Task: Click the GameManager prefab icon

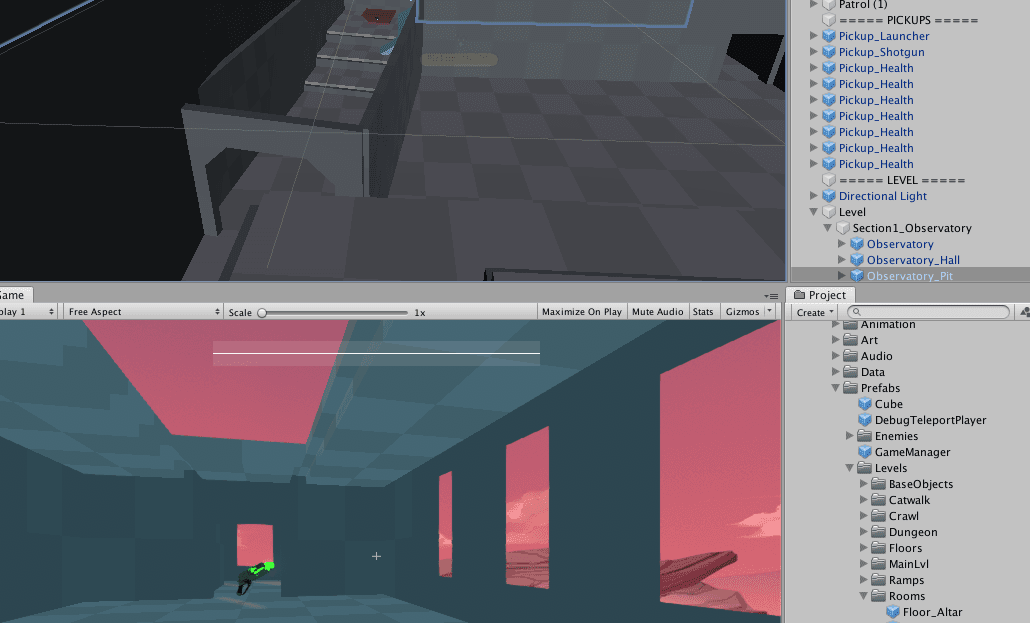Action: tap(865, 452)
